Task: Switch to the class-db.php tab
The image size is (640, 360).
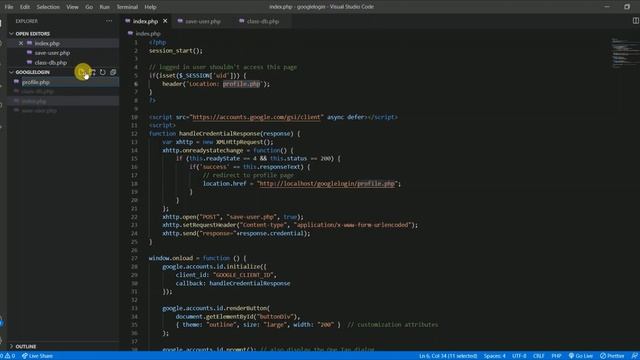Action: 262,21
